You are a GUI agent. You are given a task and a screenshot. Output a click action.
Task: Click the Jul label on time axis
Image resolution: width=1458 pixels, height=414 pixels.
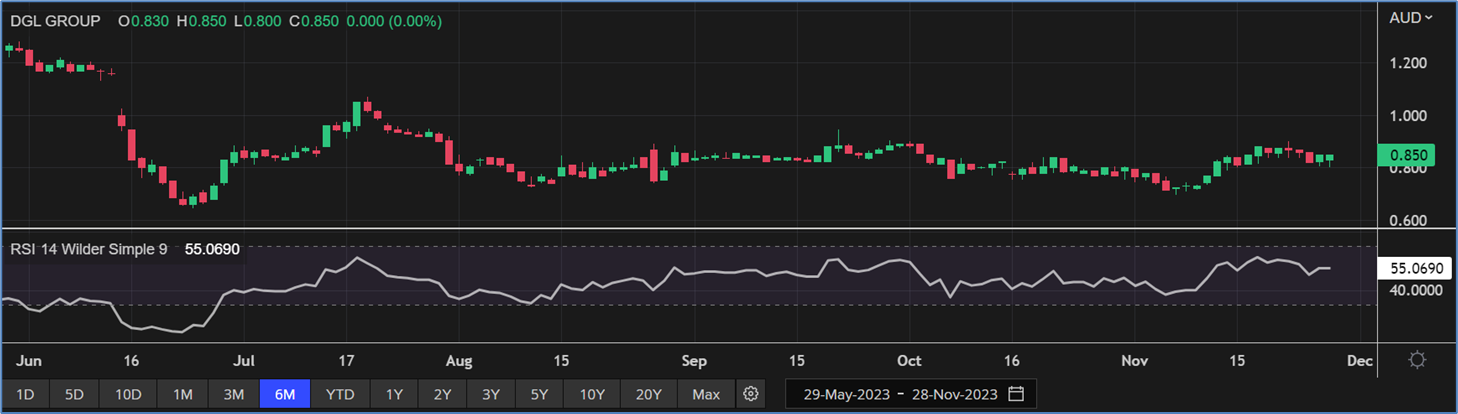click(x=246, y=360)
